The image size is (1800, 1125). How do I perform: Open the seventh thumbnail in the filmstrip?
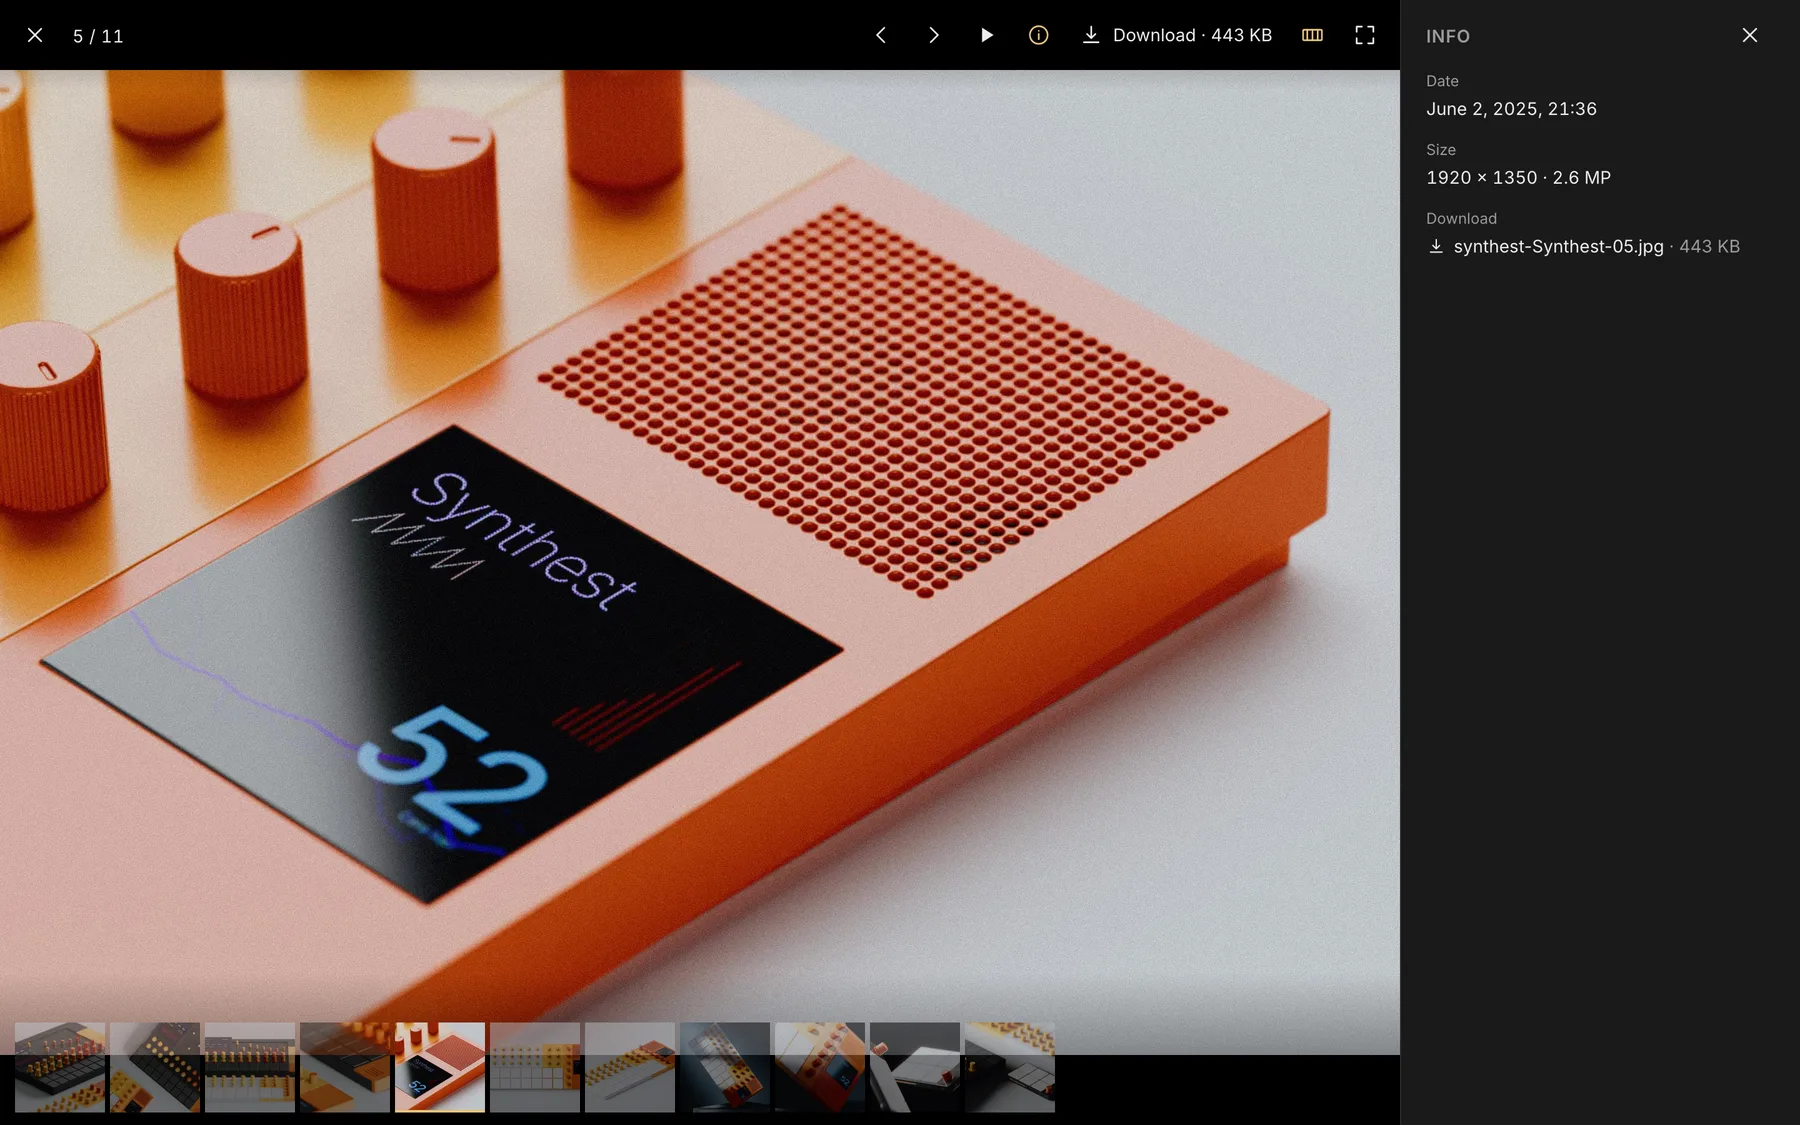[630, 1067]
